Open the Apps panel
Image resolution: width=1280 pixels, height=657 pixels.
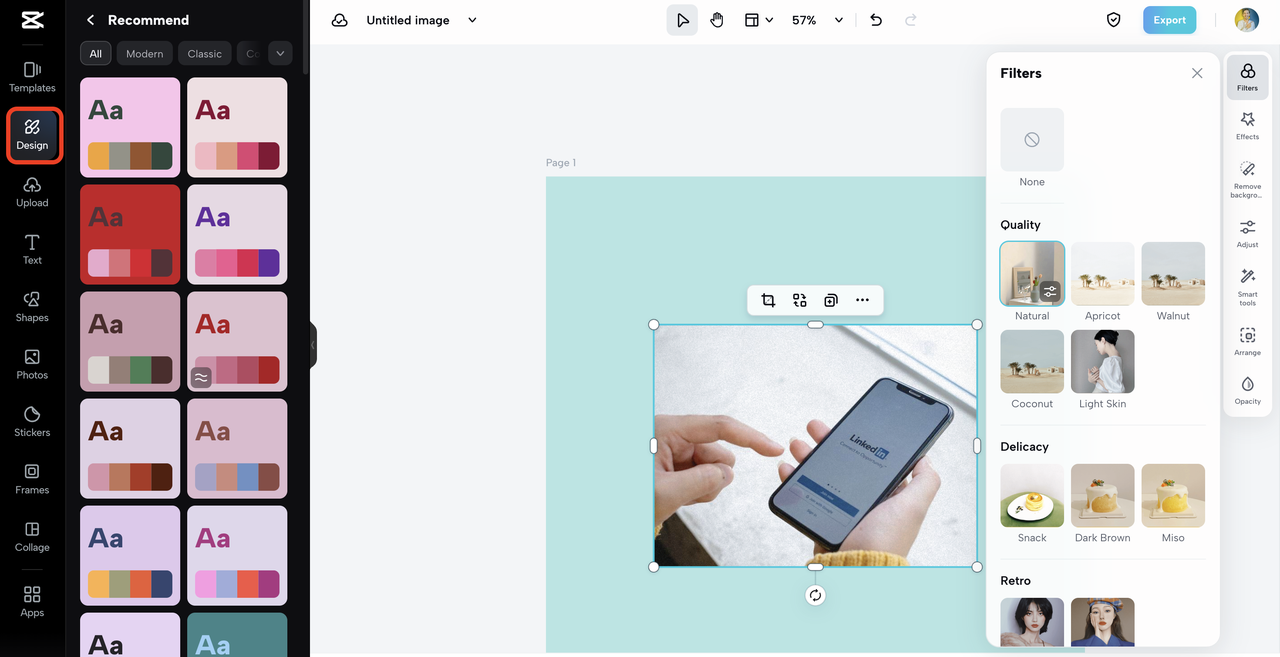(x=32, y=602)
